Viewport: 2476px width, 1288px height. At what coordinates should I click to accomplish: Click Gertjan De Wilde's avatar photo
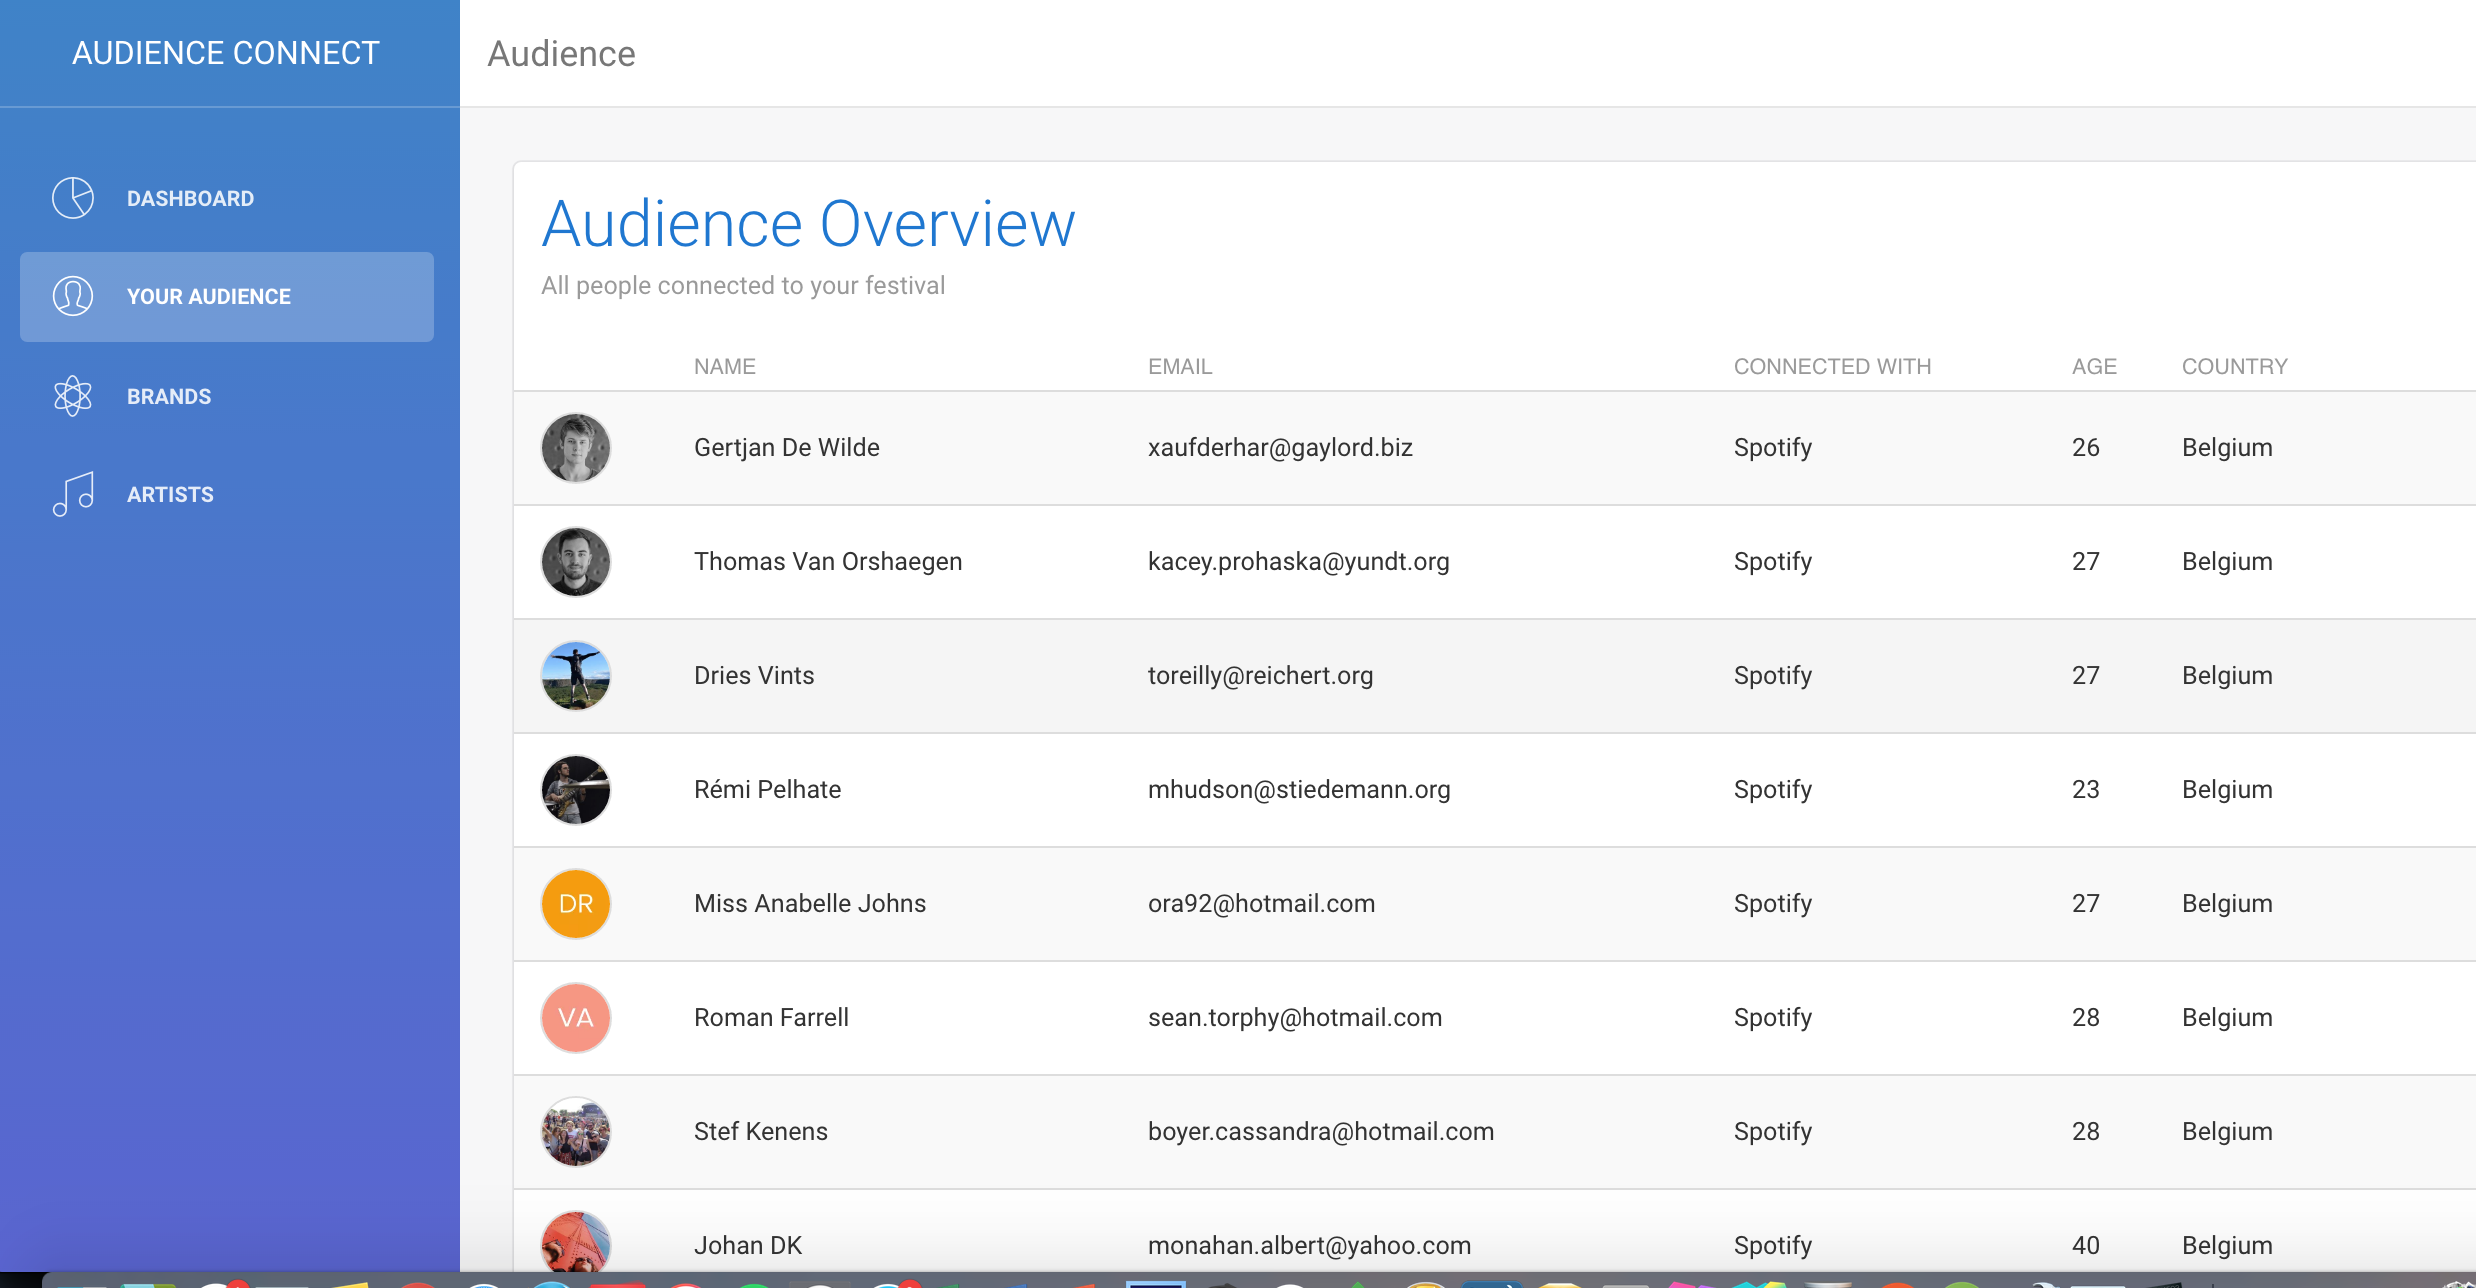pos(576,448)
